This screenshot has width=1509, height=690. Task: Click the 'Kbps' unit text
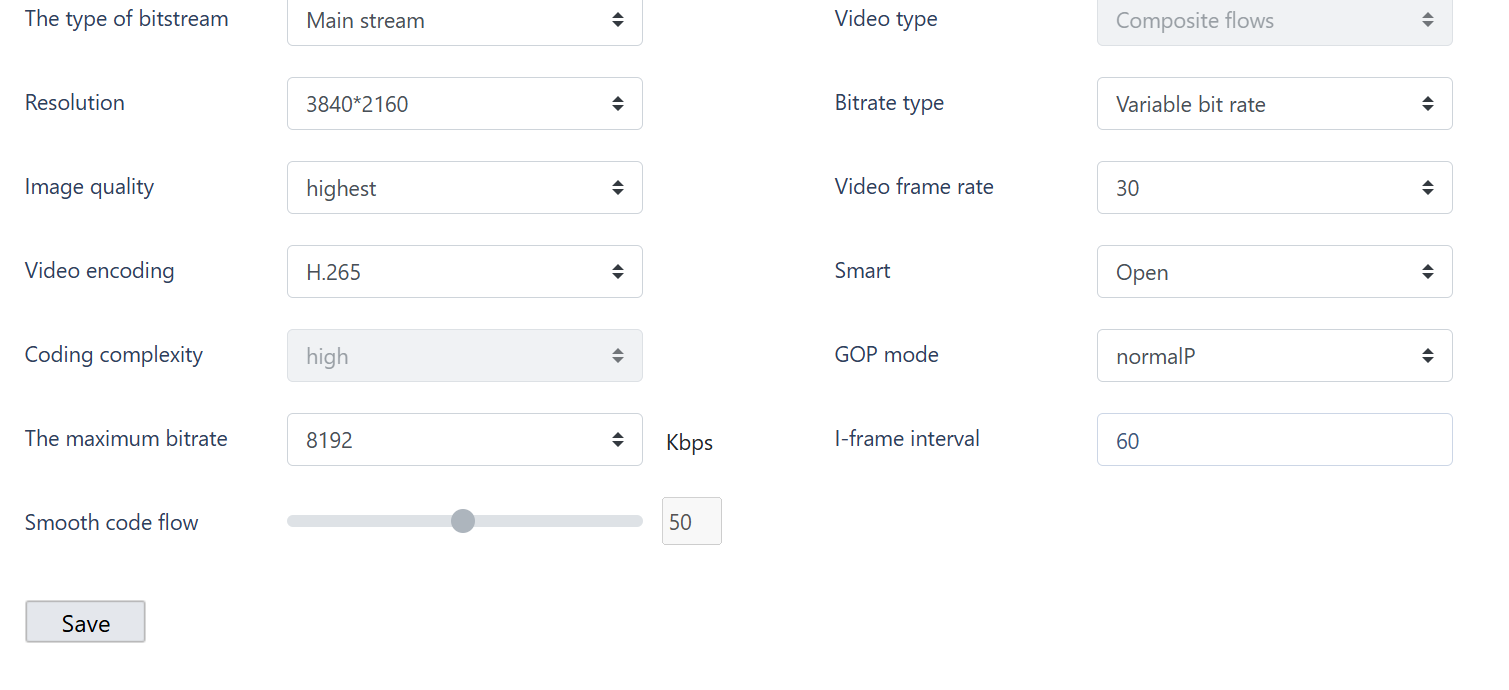click(x=689, y=442)
